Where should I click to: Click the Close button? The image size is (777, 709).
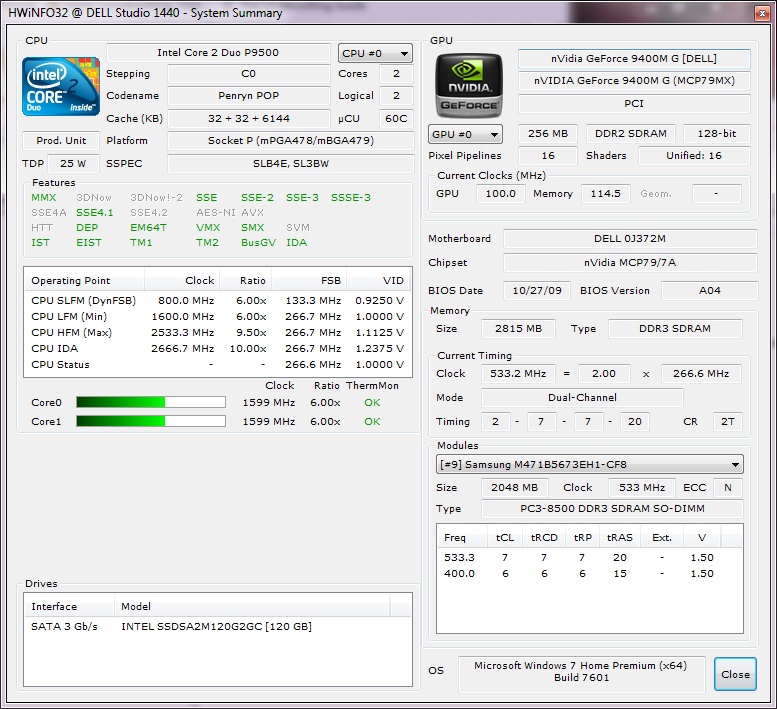click(735, 674)
